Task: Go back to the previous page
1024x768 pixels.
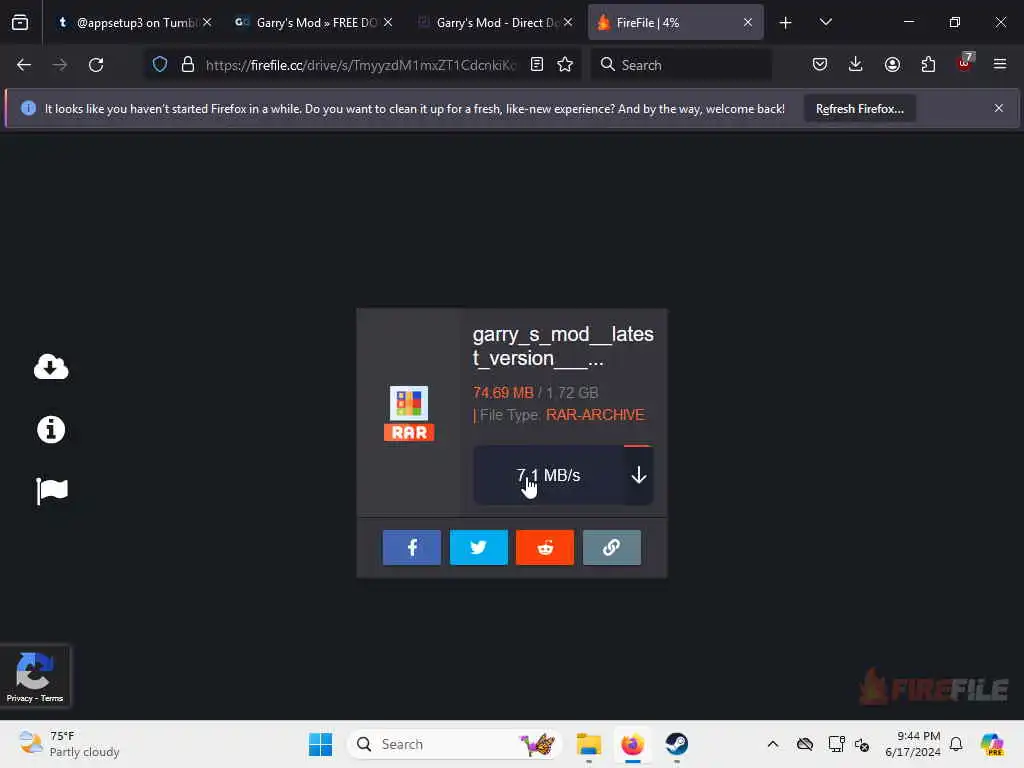Action: [x=24, y=65]
